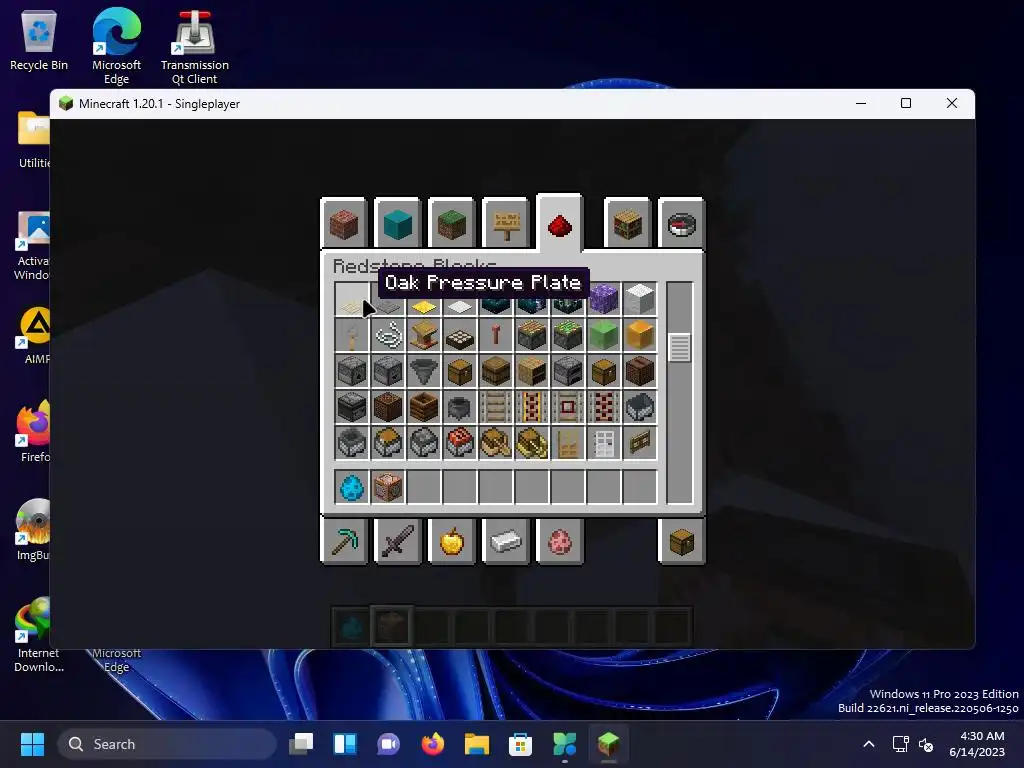Select the Composter block

tap(424, 408)
